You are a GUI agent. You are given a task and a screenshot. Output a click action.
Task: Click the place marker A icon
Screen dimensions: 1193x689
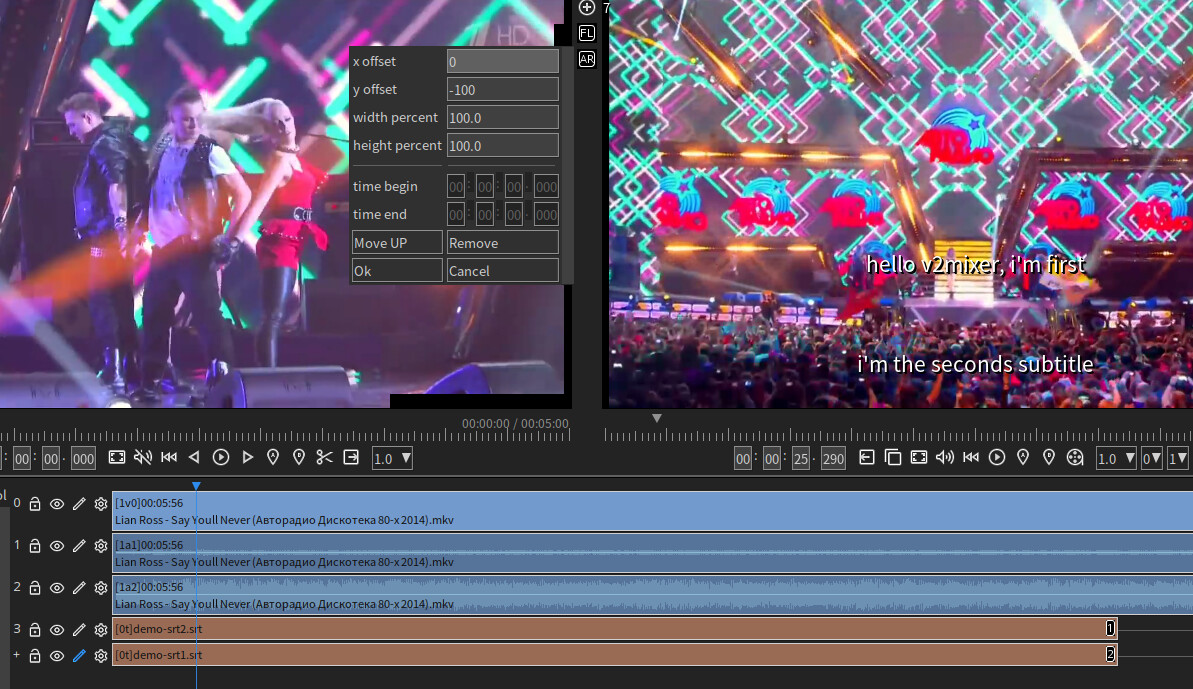272,457
